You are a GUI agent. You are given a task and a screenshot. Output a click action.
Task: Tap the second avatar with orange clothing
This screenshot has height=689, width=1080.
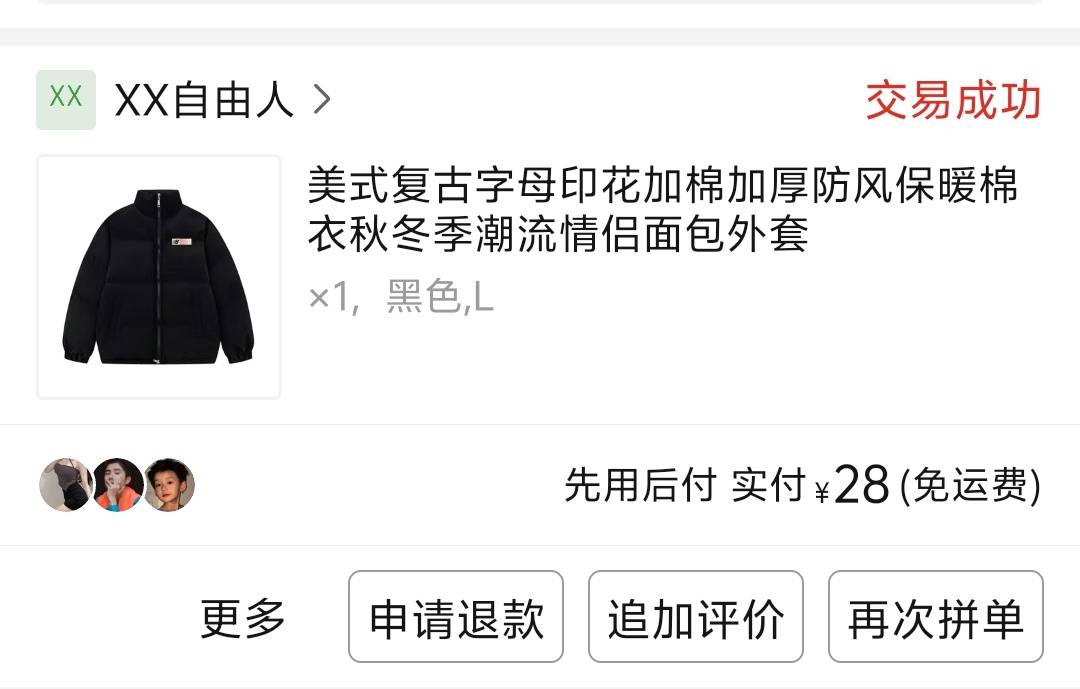tap(118, 485)
